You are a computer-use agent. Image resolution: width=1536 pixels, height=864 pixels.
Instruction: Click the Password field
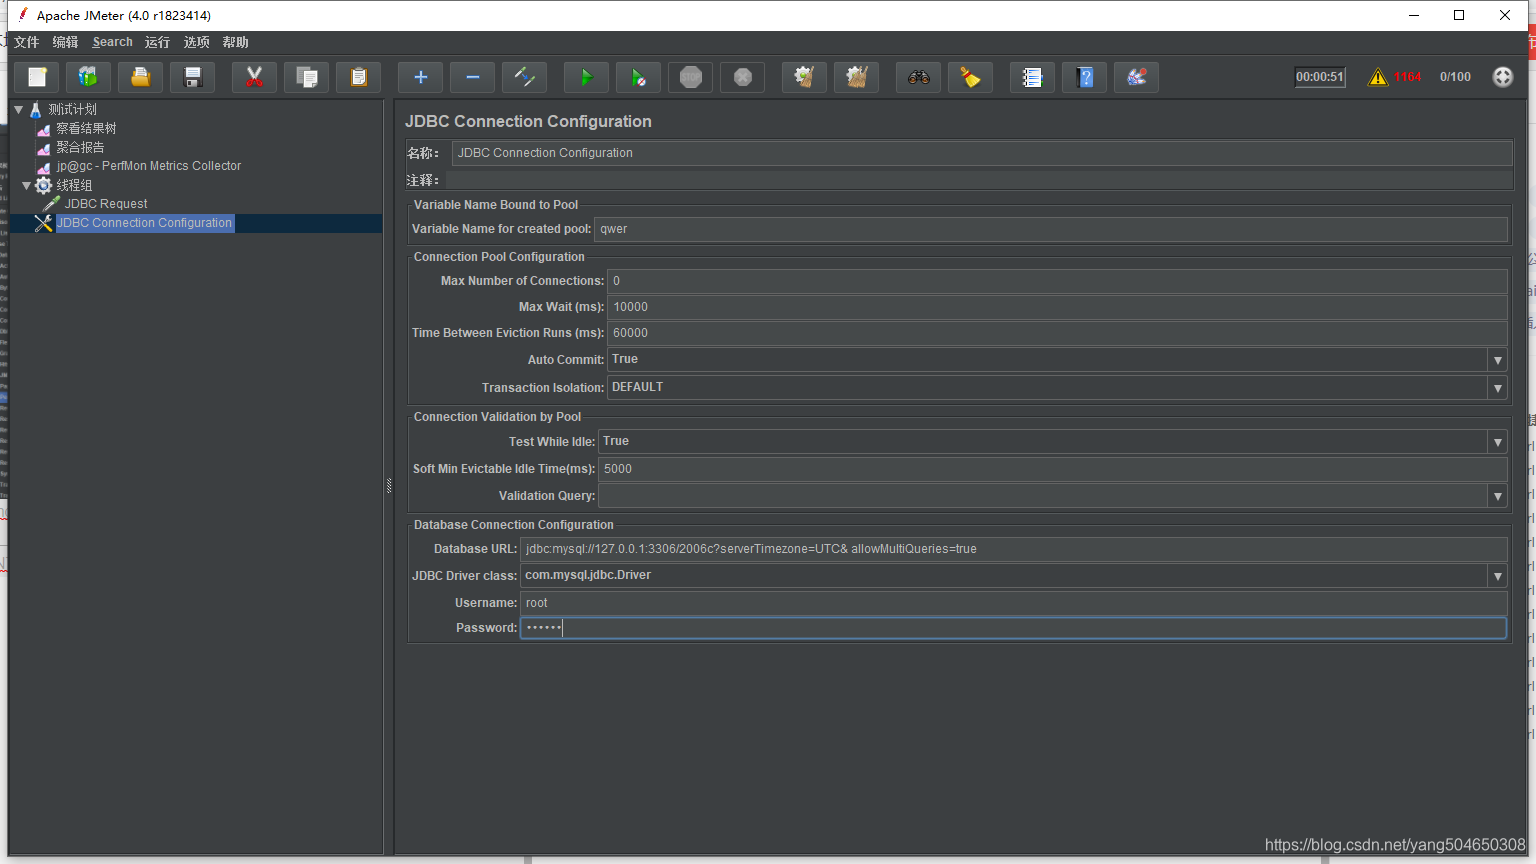(1013, 628)
